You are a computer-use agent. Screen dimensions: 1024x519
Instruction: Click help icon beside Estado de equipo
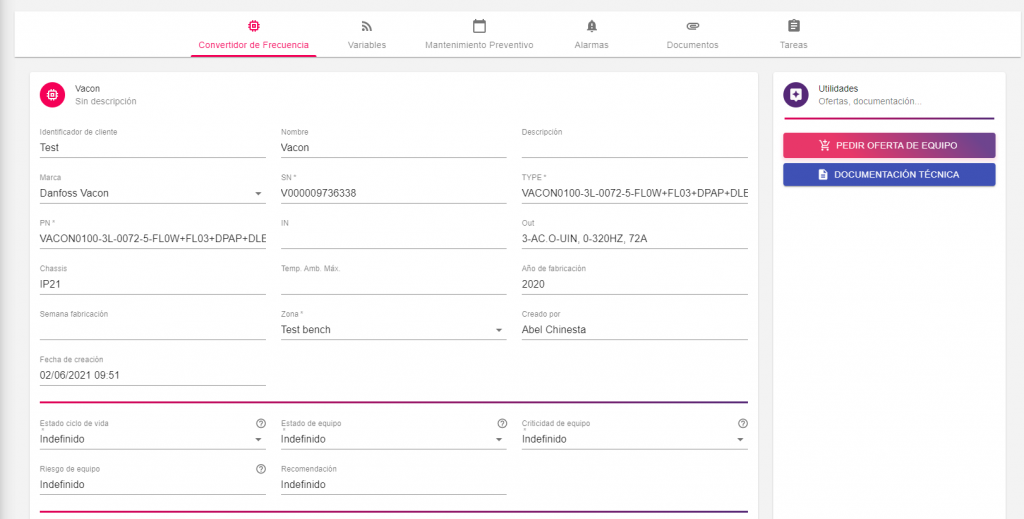(501, 423)
